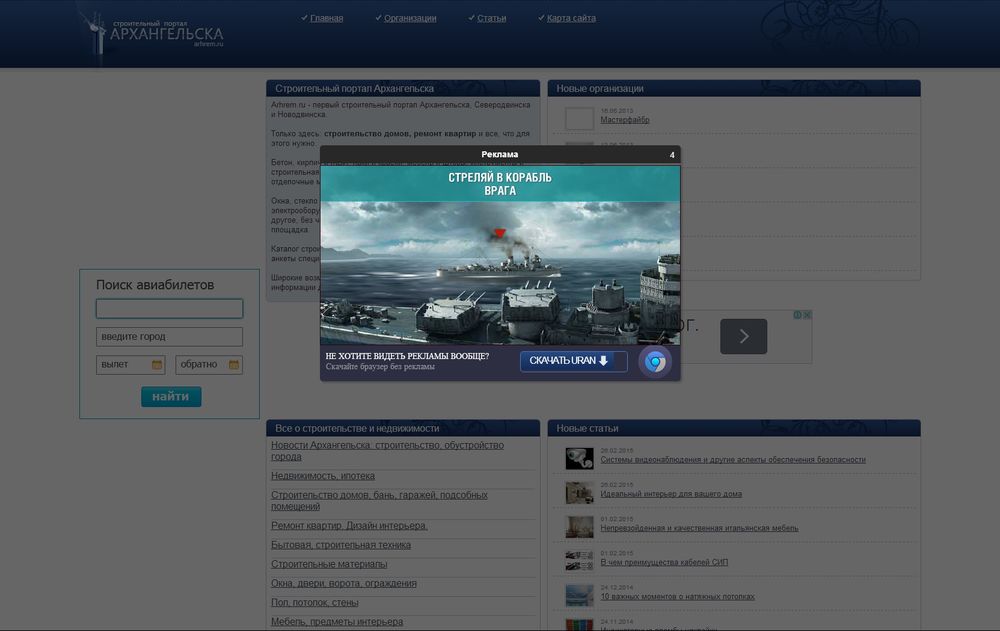Open the Строительные материалы link
The height and width of the screenshot is (631, 1000).
329,564
